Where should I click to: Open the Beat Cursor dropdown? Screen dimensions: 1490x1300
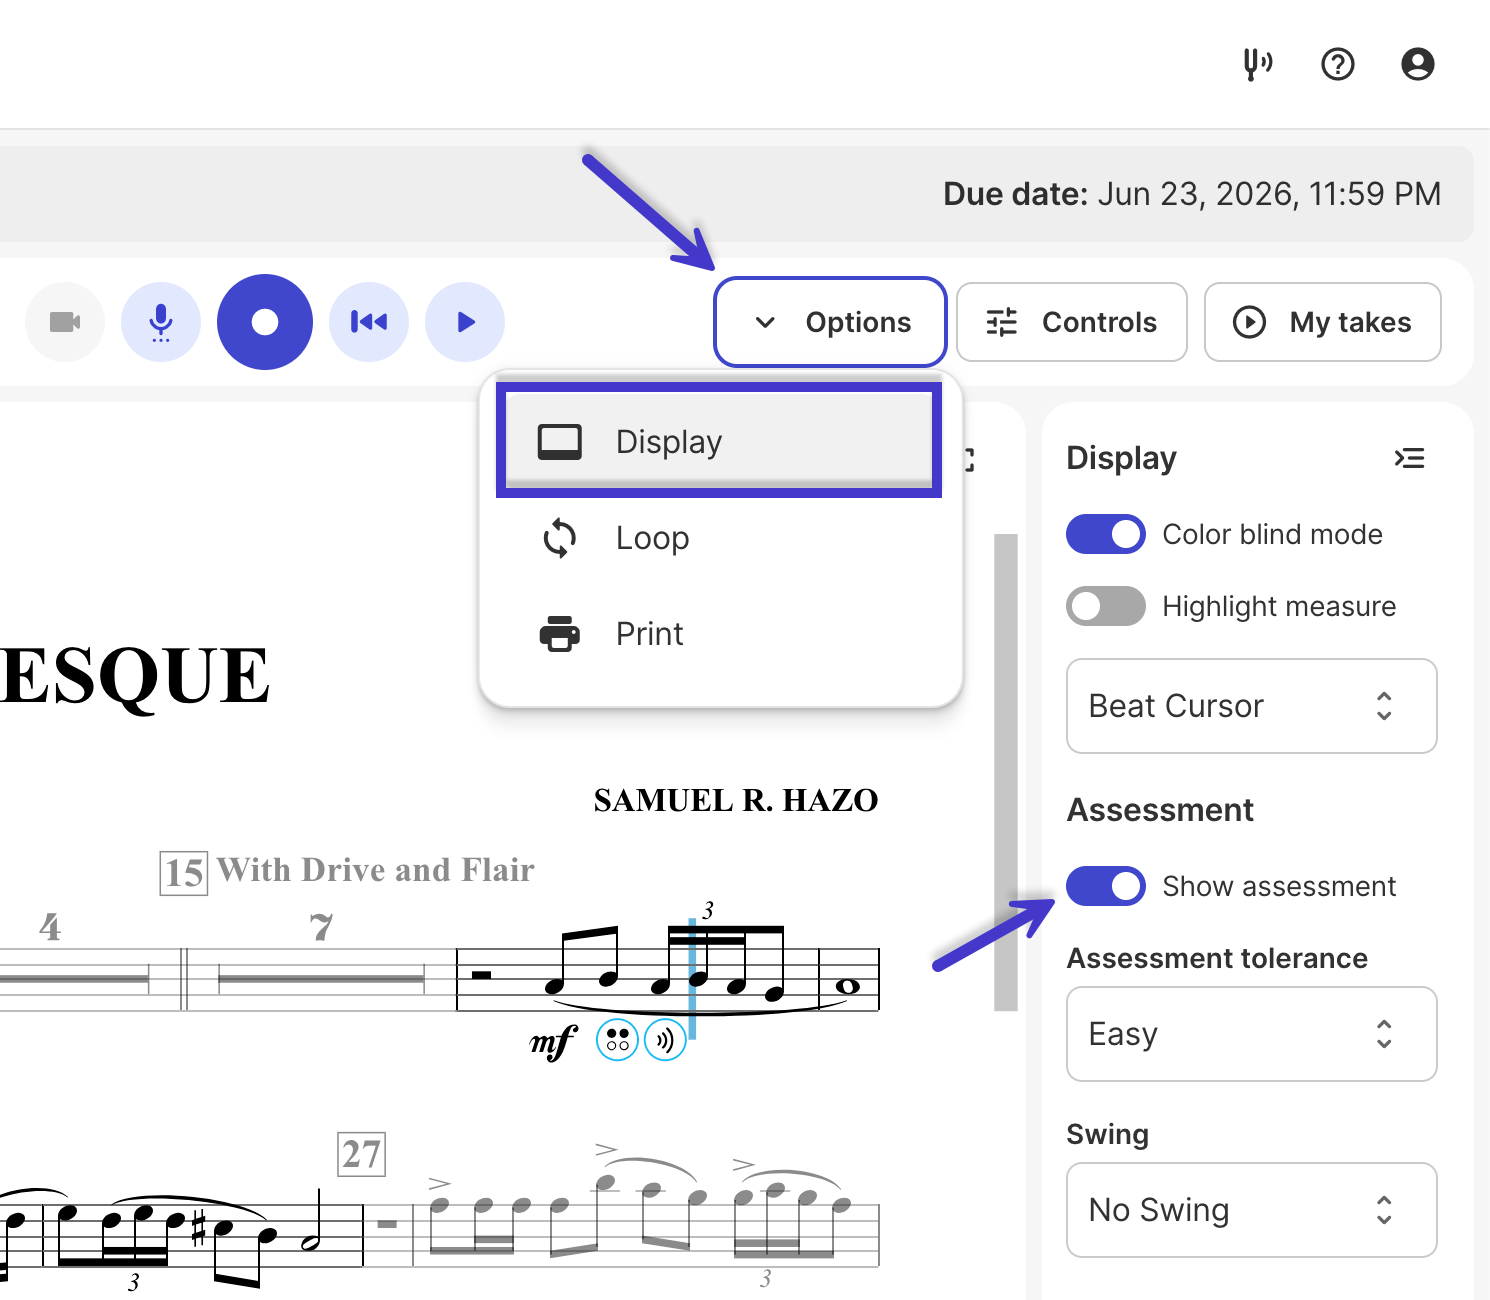[x=1252, y=706]
